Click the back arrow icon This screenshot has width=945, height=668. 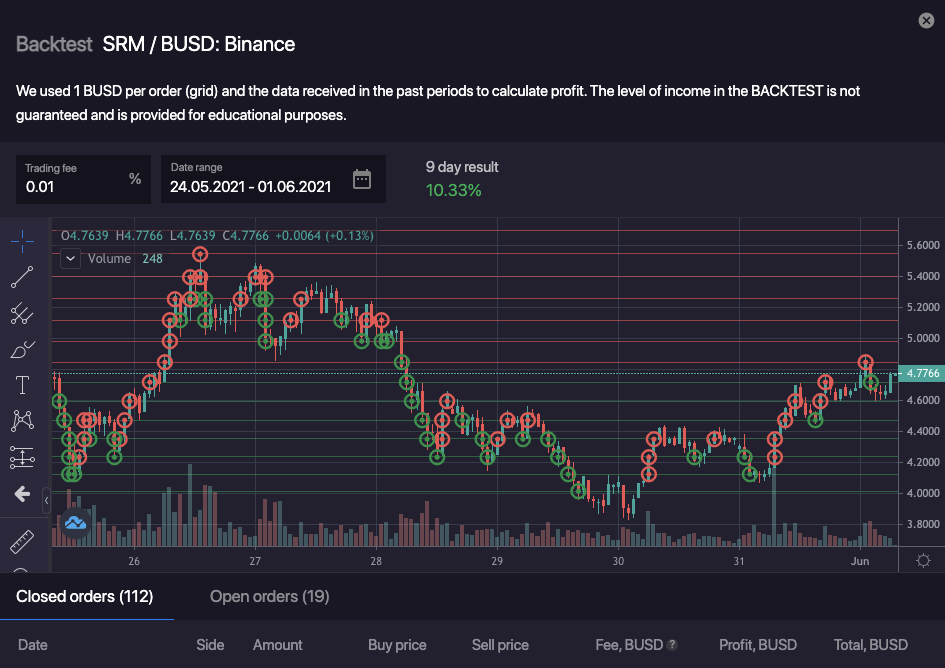[22, 494]
